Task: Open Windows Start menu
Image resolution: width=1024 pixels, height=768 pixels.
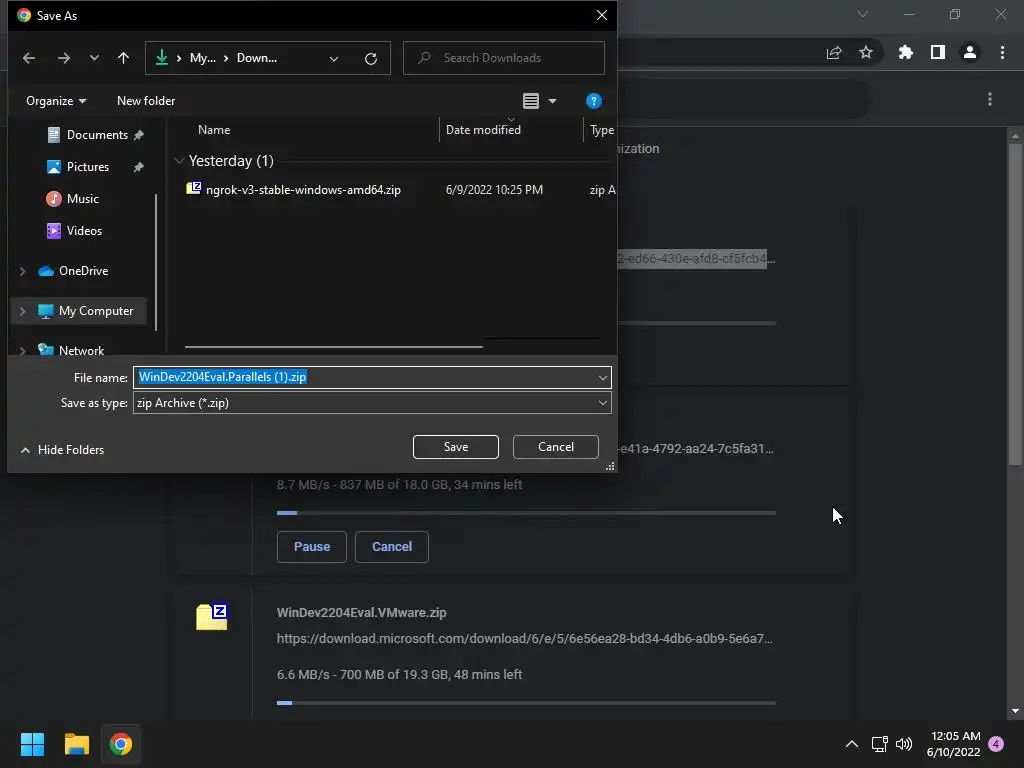Action: tap(32, 744)
